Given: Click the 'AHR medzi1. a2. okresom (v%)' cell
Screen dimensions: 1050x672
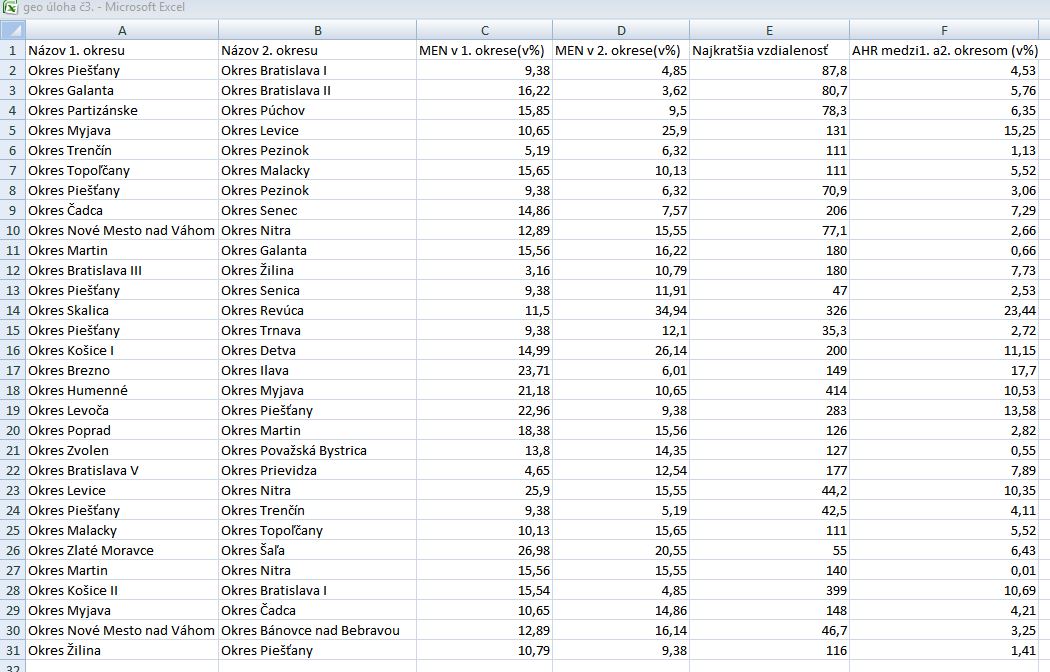Looking at the screenshot, I should 944,50.
